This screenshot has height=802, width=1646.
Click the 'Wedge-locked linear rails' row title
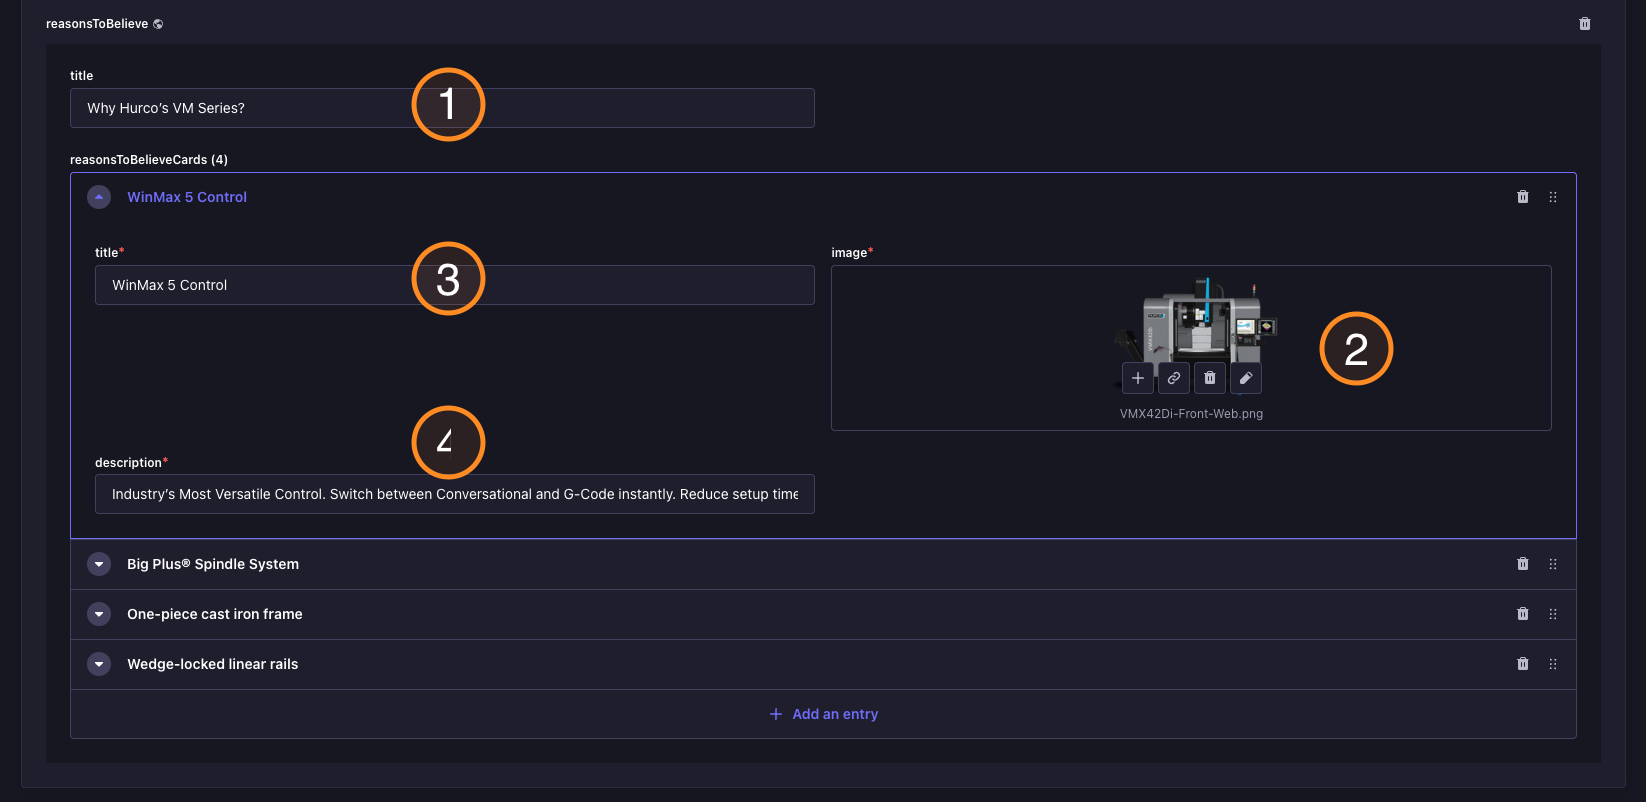click(x=213, y=664)
